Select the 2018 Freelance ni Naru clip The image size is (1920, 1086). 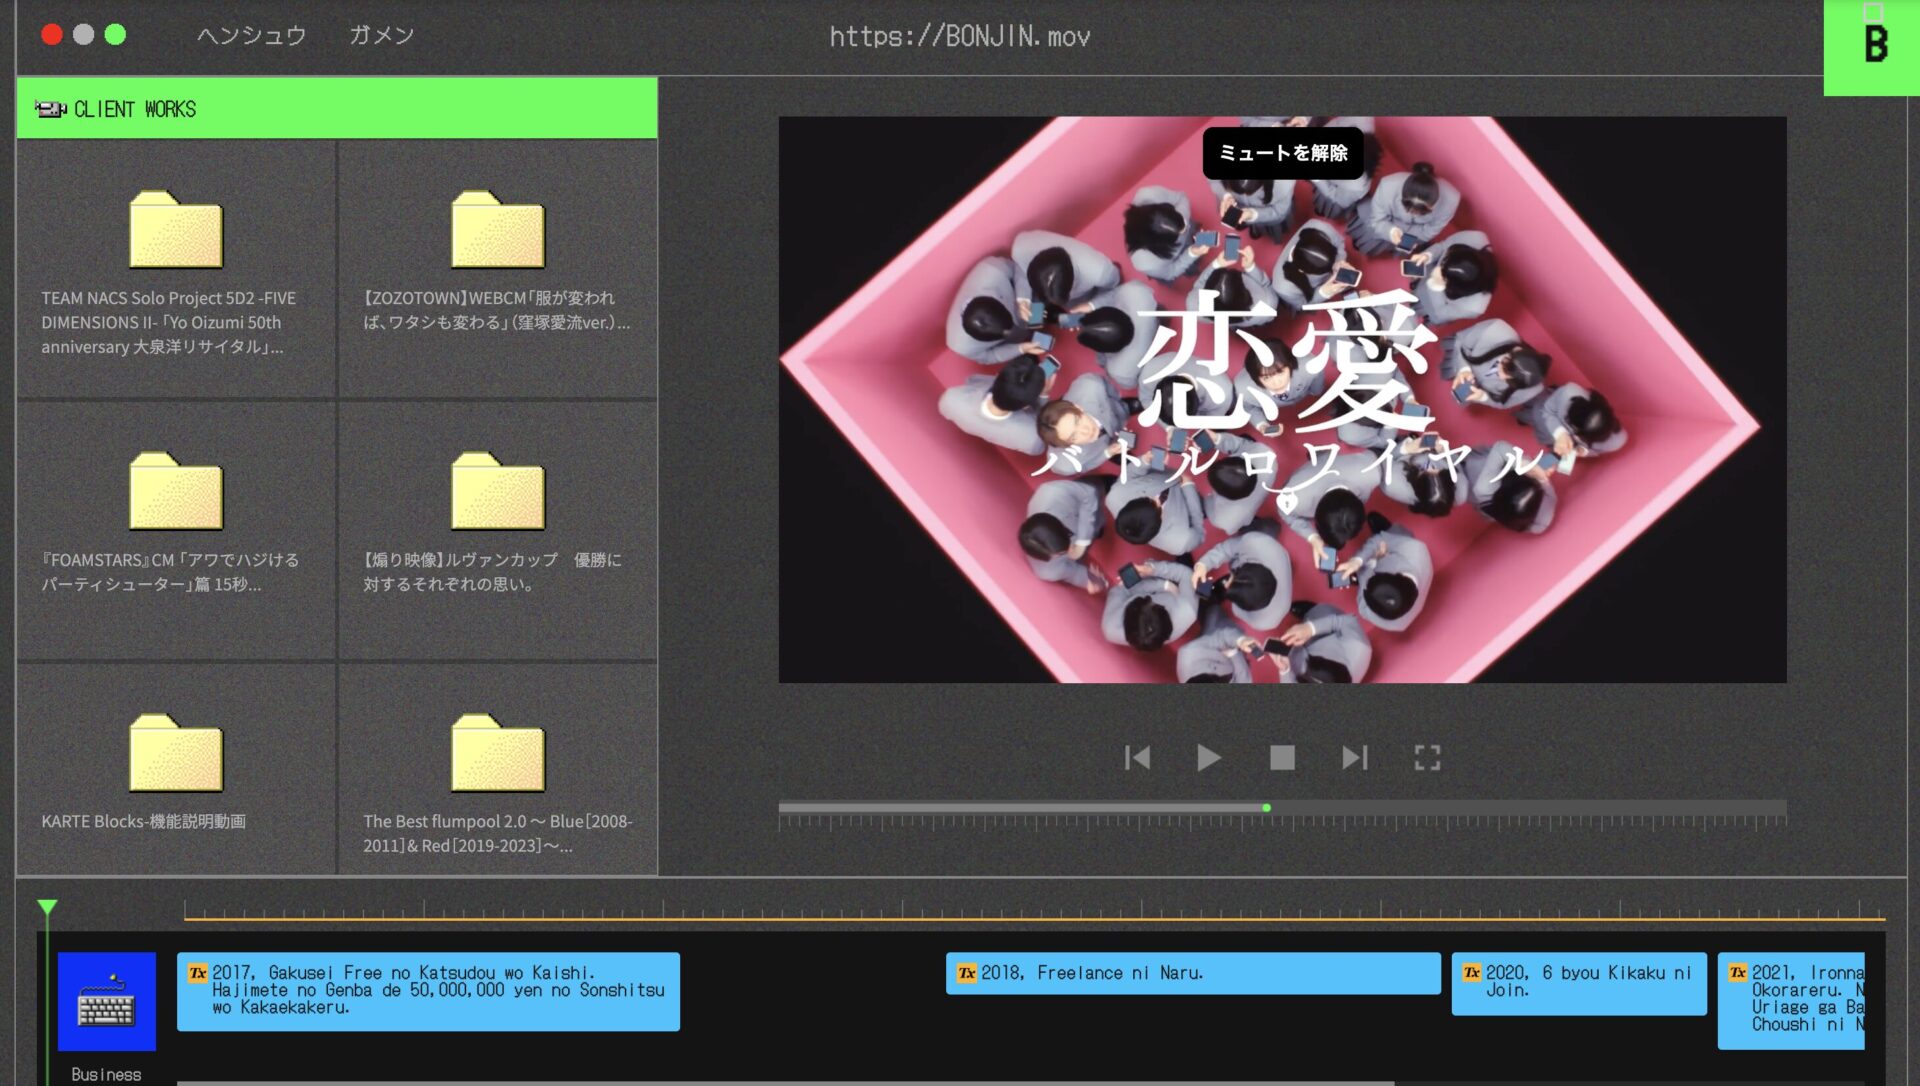tap(1193, 973)
